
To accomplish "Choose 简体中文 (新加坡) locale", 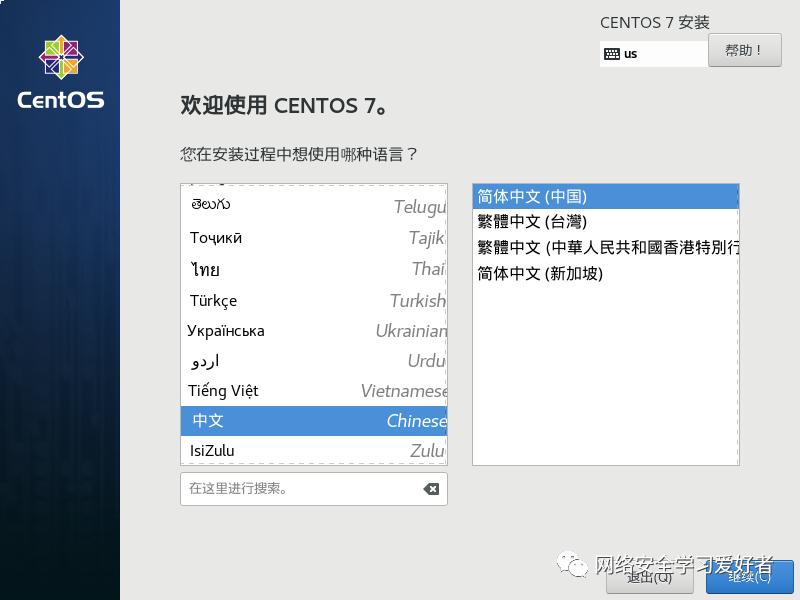I will click(605, 273).
